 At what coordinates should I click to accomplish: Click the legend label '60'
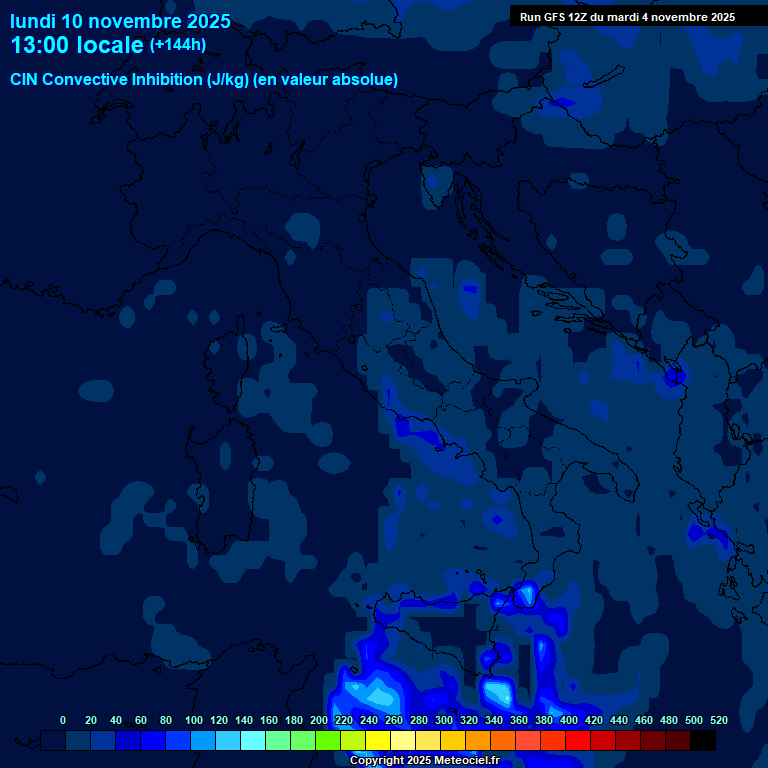[x=141, y=720]
